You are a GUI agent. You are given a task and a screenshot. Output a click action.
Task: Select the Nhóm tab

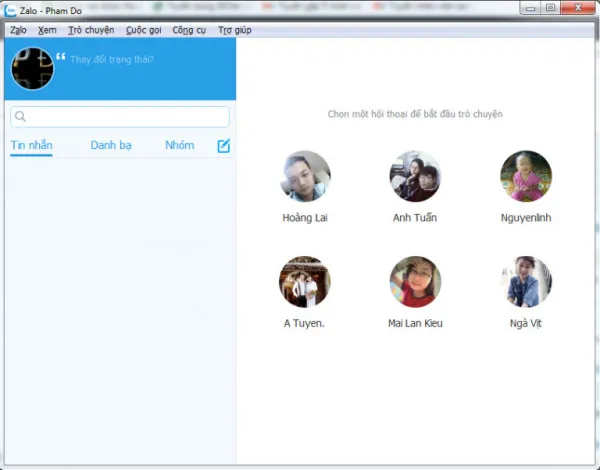(x=180, y=146)
